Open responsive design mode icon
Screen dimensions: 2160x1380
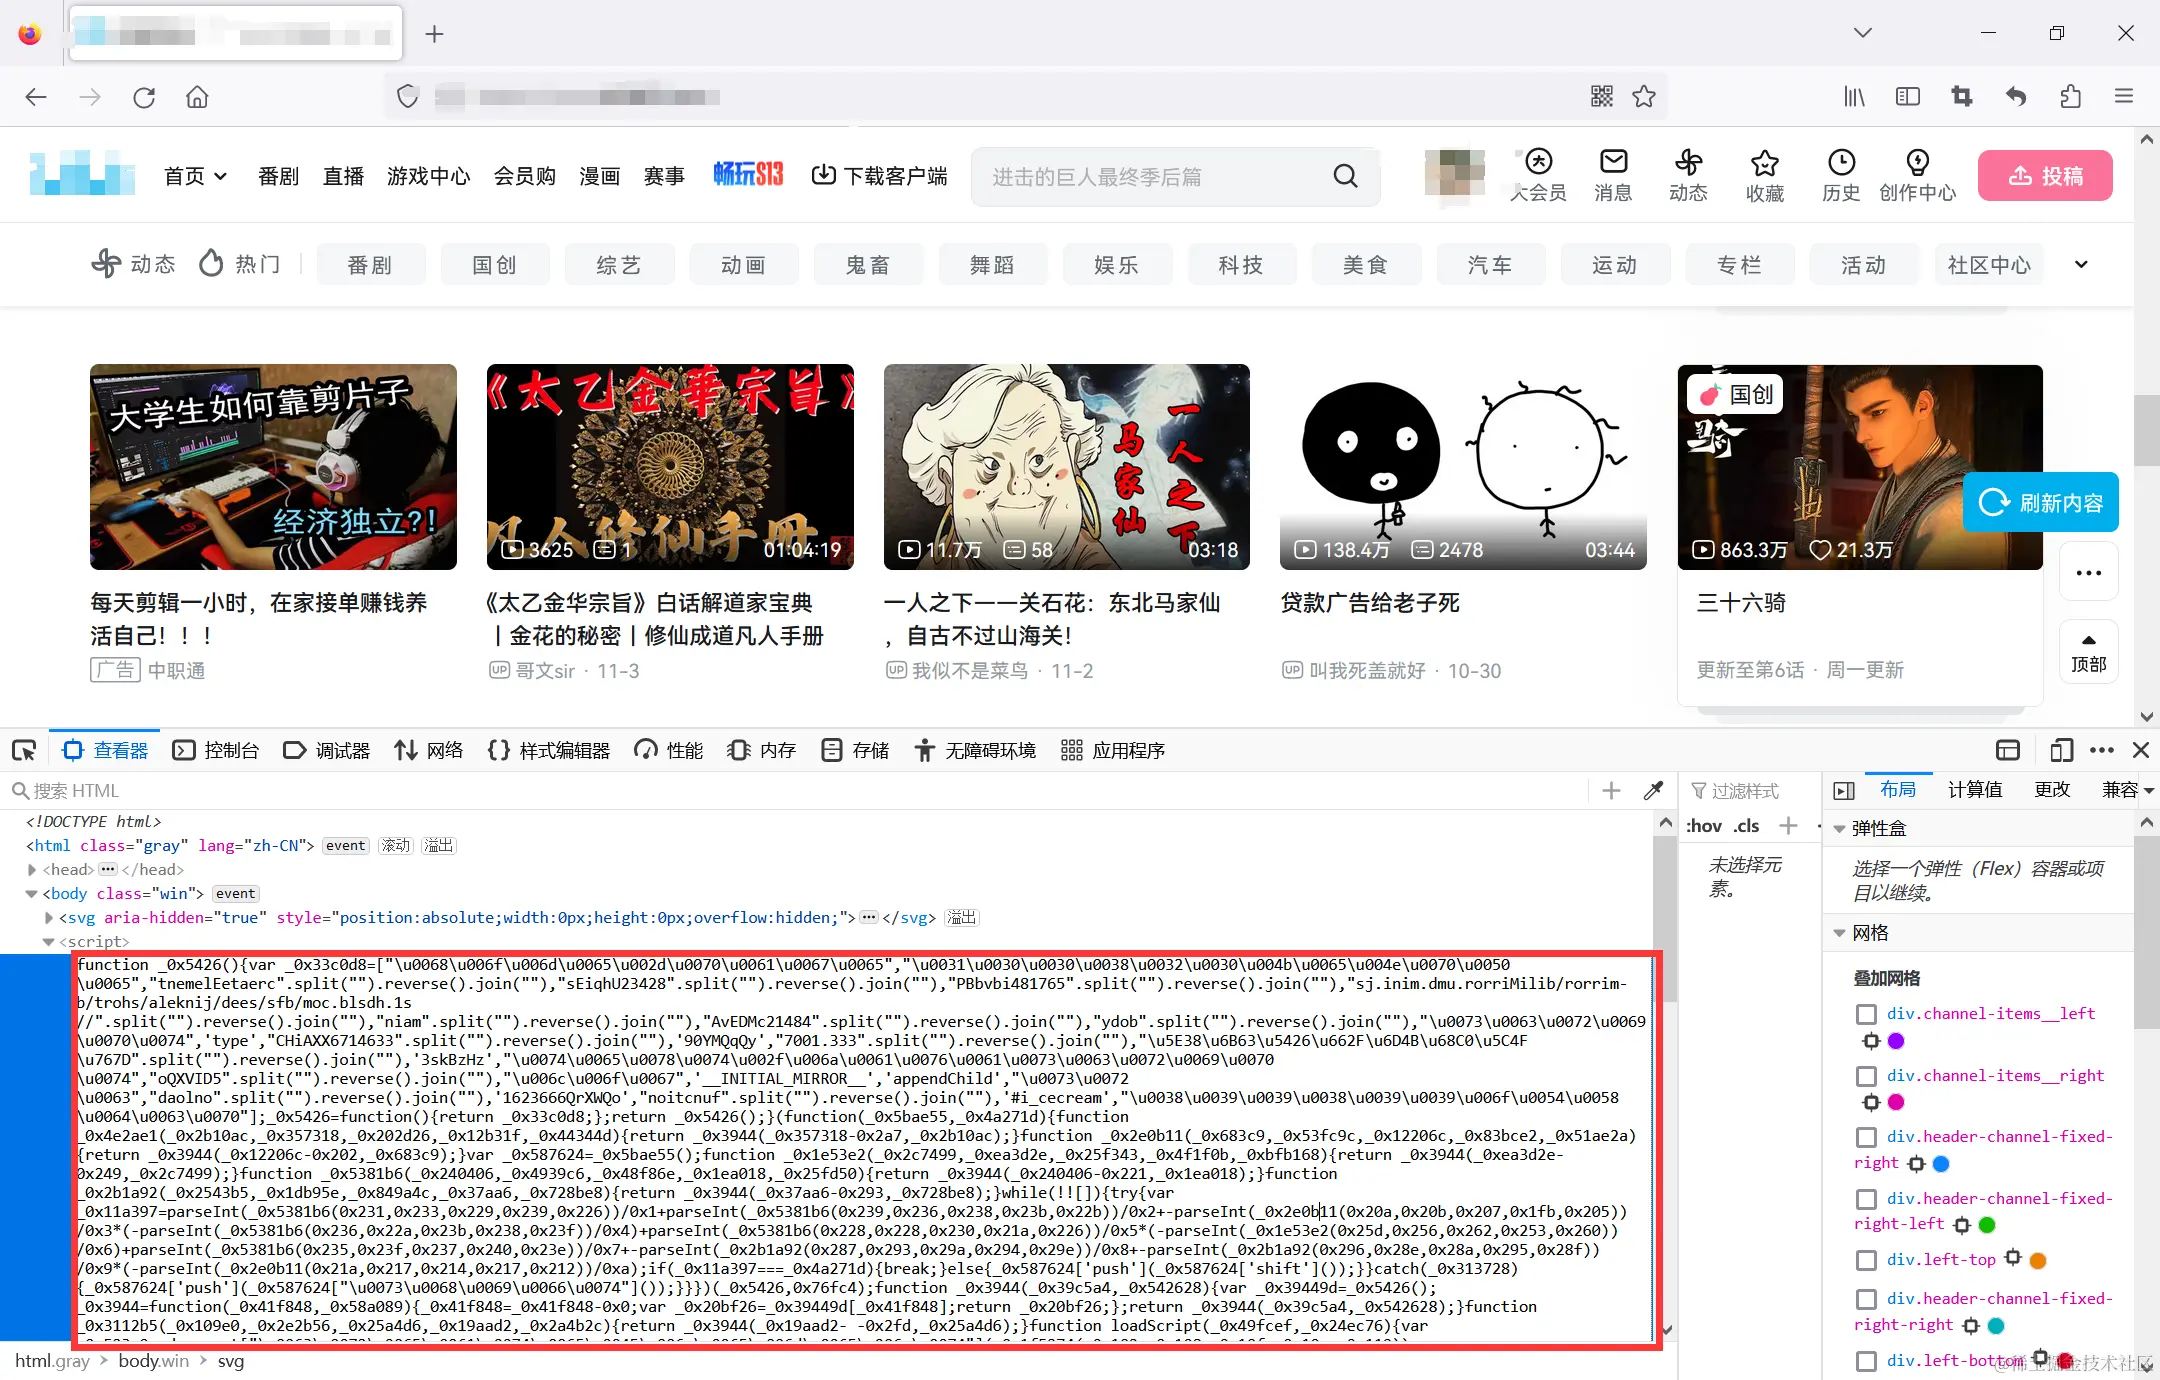(x=2060, y=750)
